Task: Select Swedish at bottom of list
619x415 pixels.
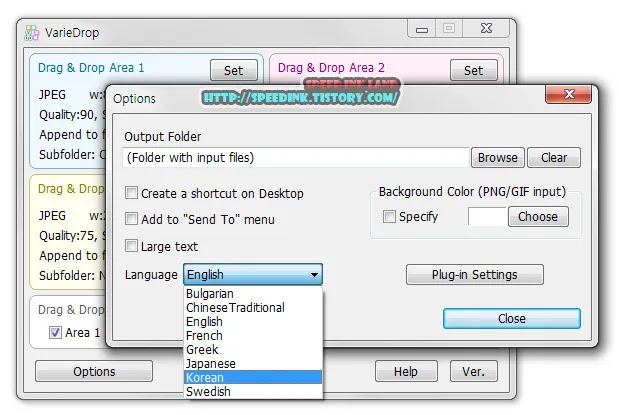Action: coord(253,391)
